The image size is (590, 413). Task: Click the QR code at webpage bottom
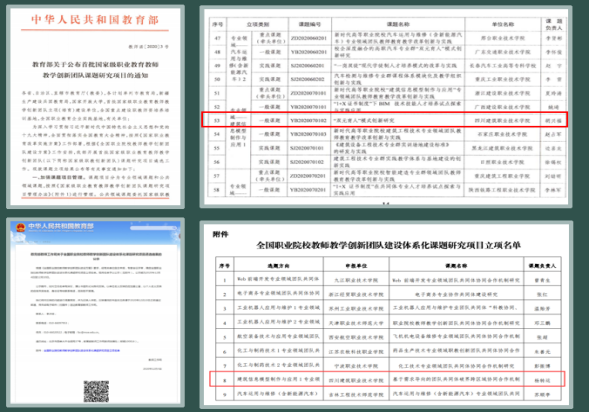pos(96,391)
